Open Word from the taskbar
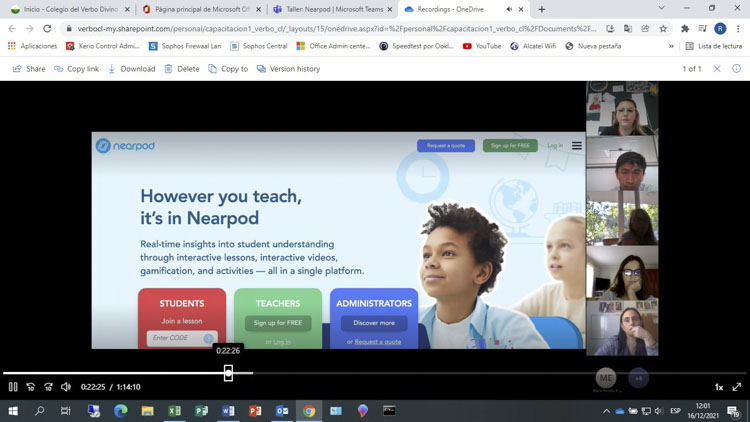The width and height of the screenshot is (750, 422). tap(228, 411)
